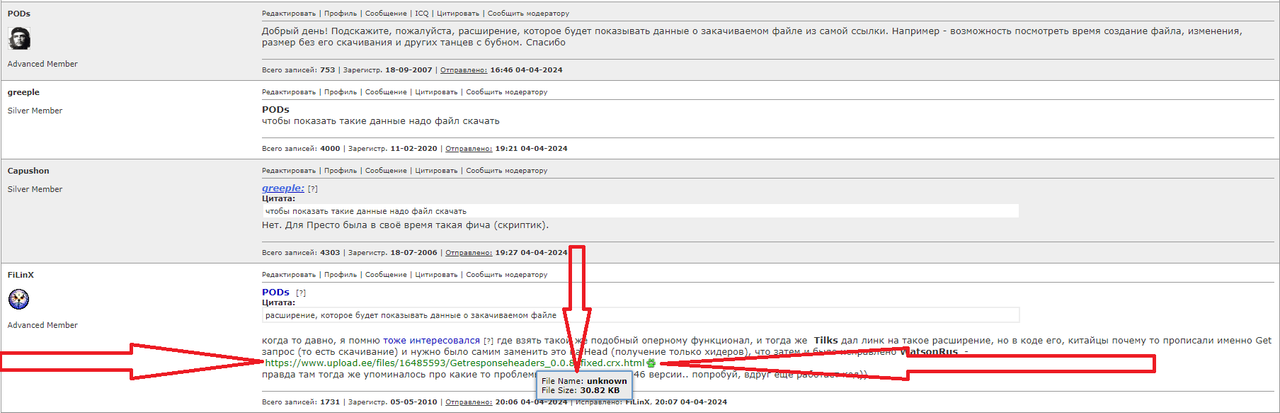Screen dimensions: 1280x413
Task: Click username FiLinX in the author column
Action: [x=21, y=274]
